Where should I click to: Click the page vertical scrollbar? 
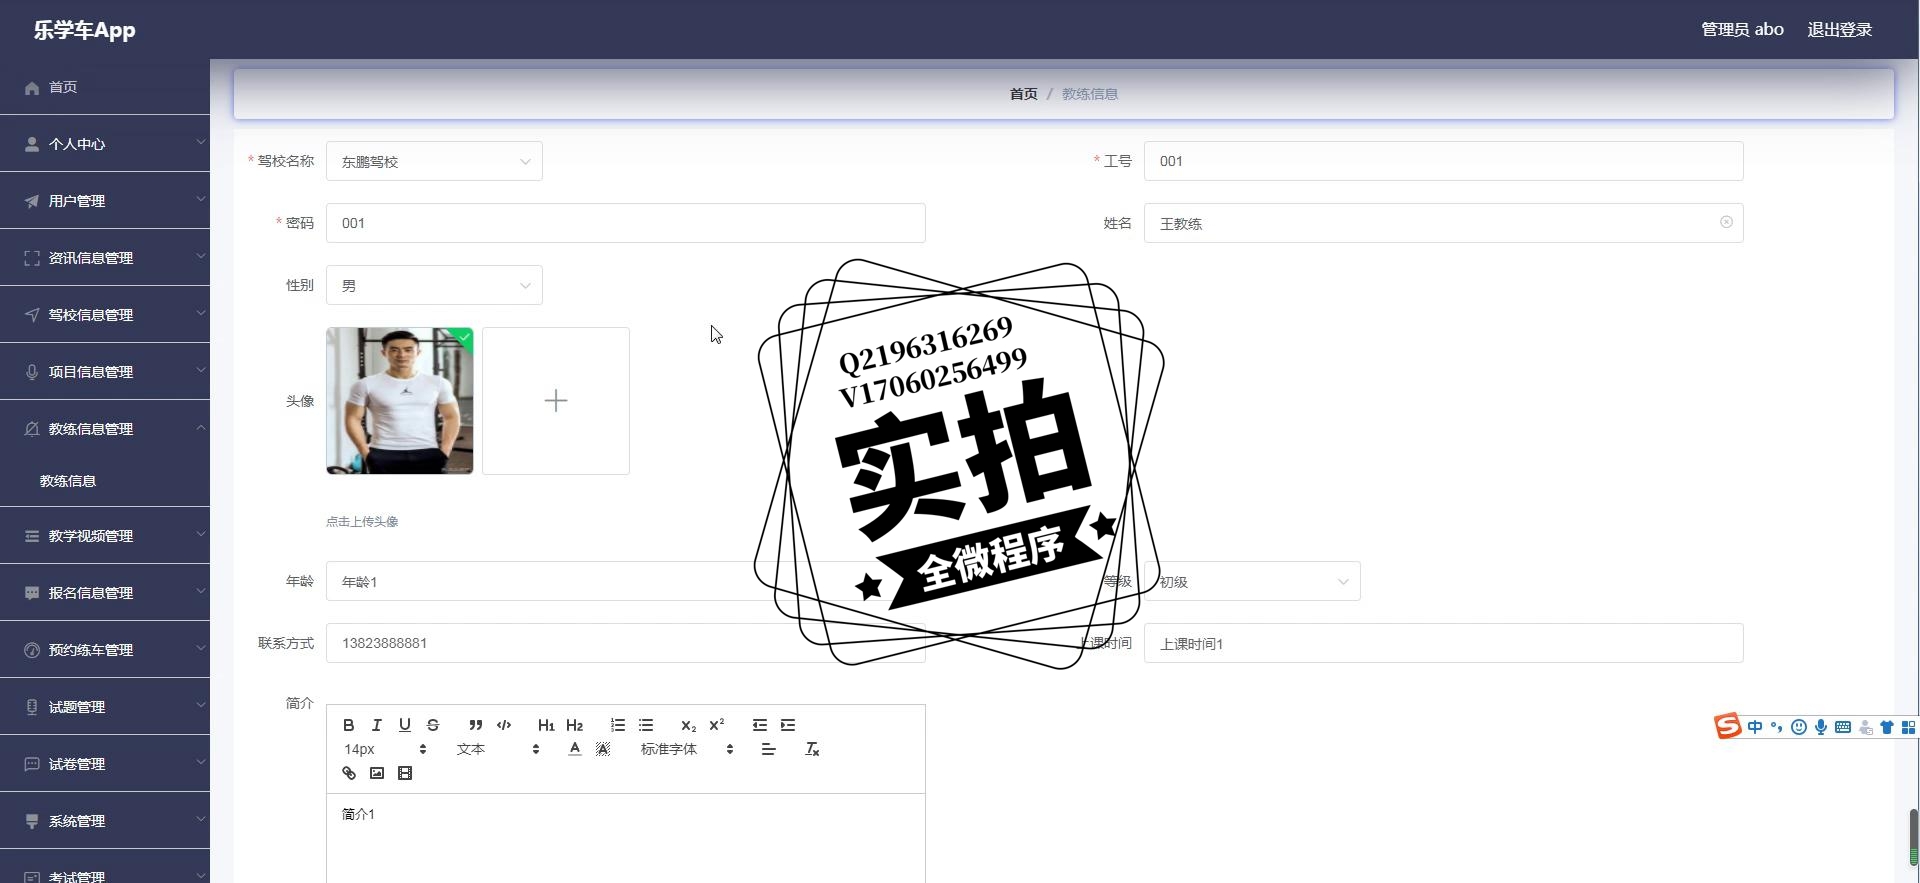(x=1914, y=838)
